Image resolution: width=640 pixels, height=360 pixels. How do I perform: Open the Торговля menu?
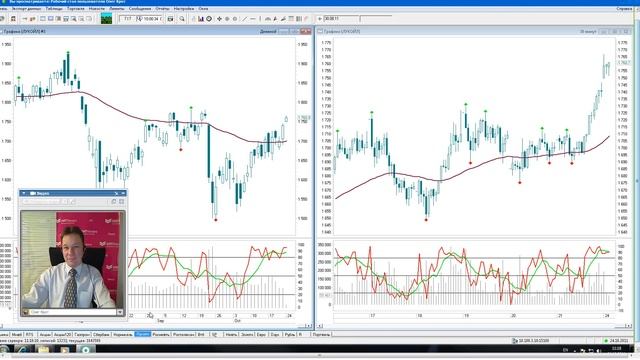76,9
